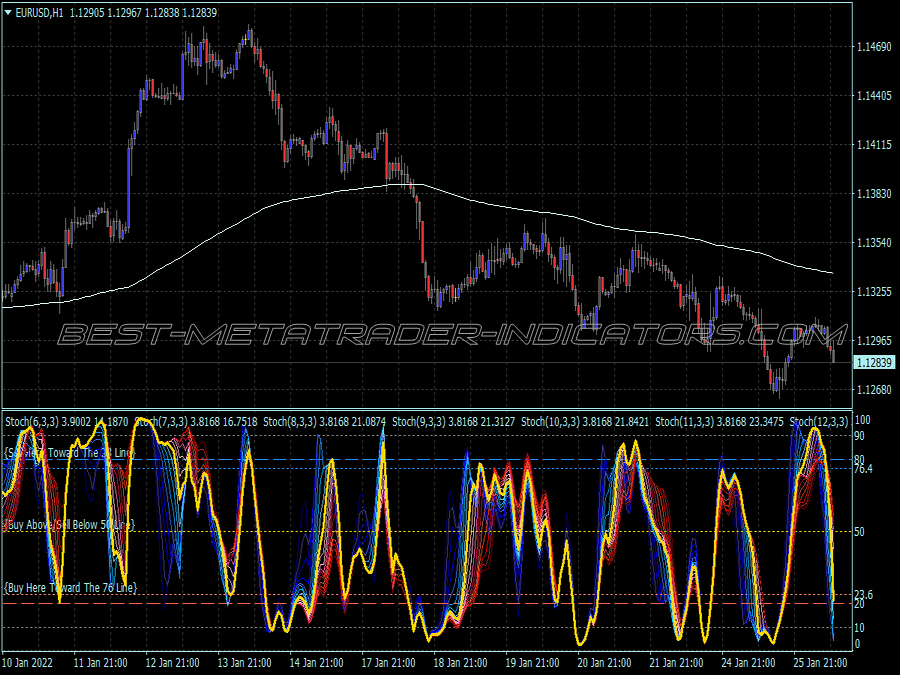The height and width of the screenshot is (675, 900).
Task: Click the Stoch(10,3,3) indicator label
Action: tap(550, 422)
